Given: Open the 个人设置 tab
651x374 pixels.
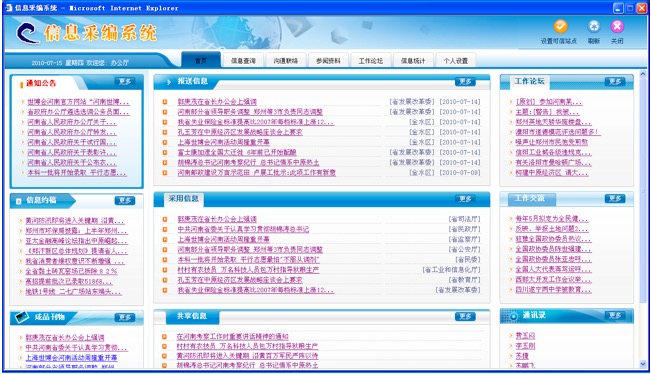Looking at the screenshot, I should pyautogui.click(x=455, y=61).
